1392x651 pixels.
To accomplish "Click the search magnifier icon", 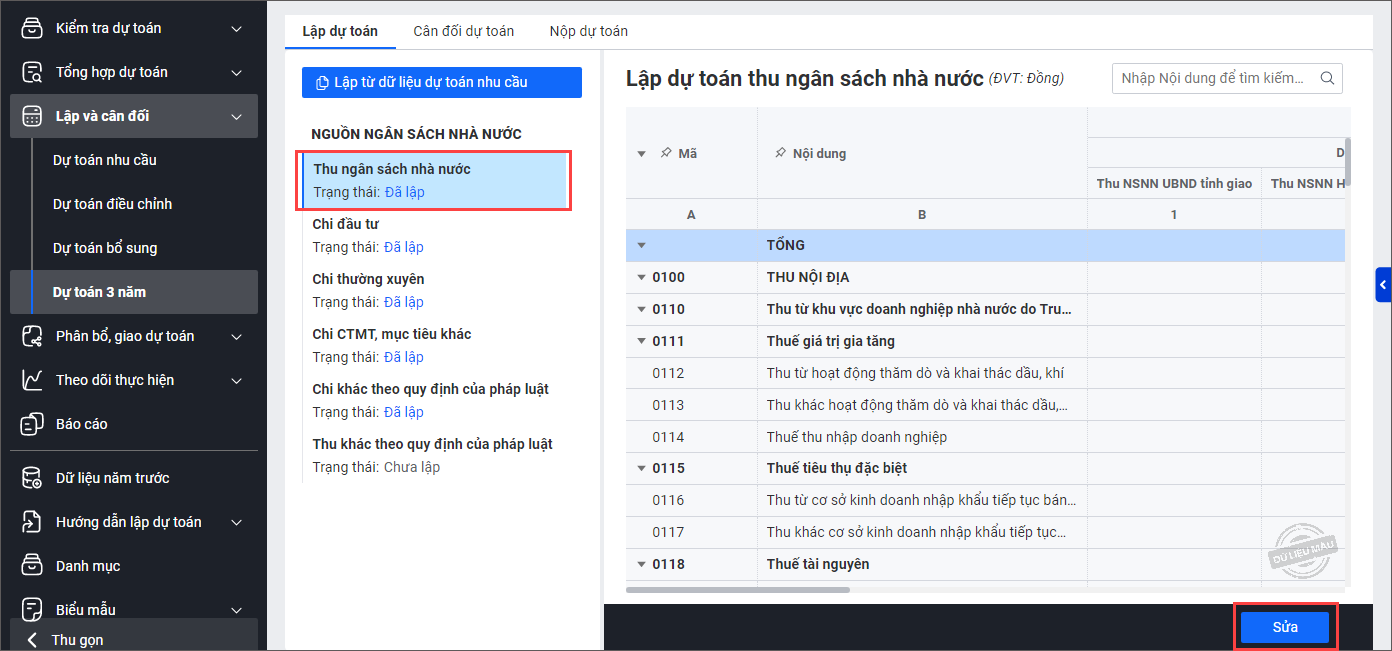I will point(1328,78).
